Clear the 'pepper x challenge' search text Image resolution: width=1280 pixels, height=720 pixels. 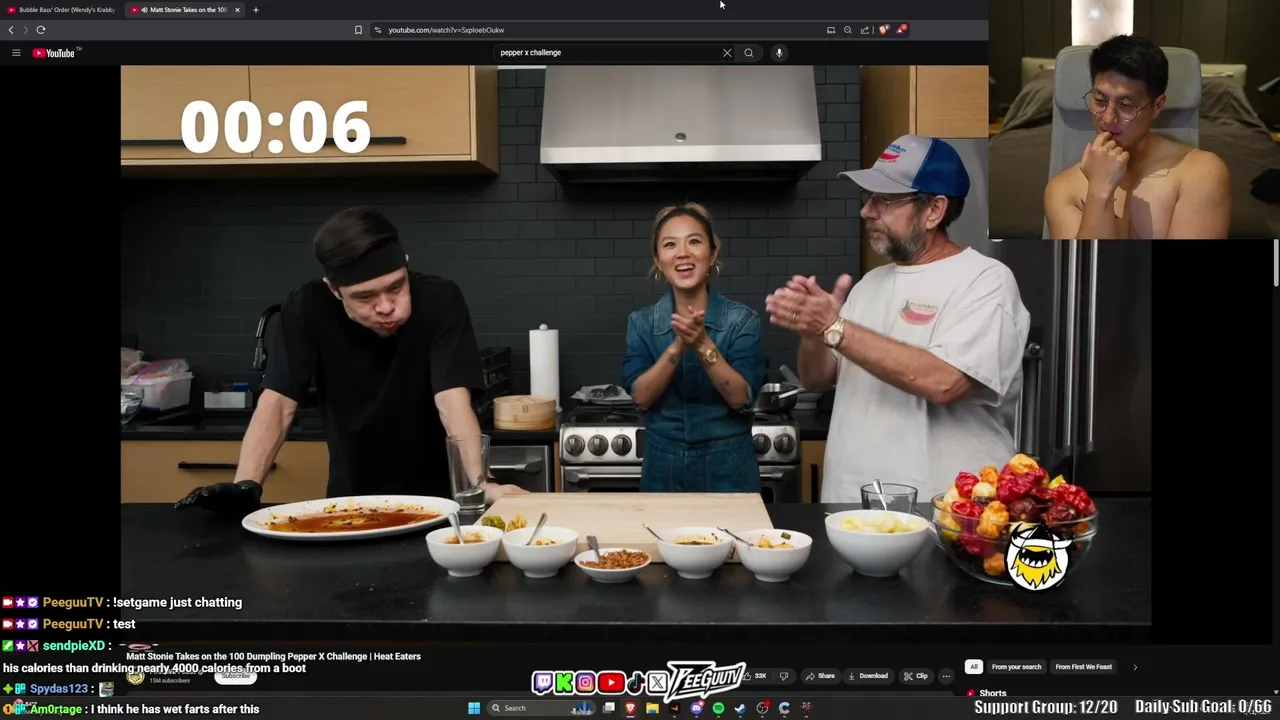pos(727,53)
